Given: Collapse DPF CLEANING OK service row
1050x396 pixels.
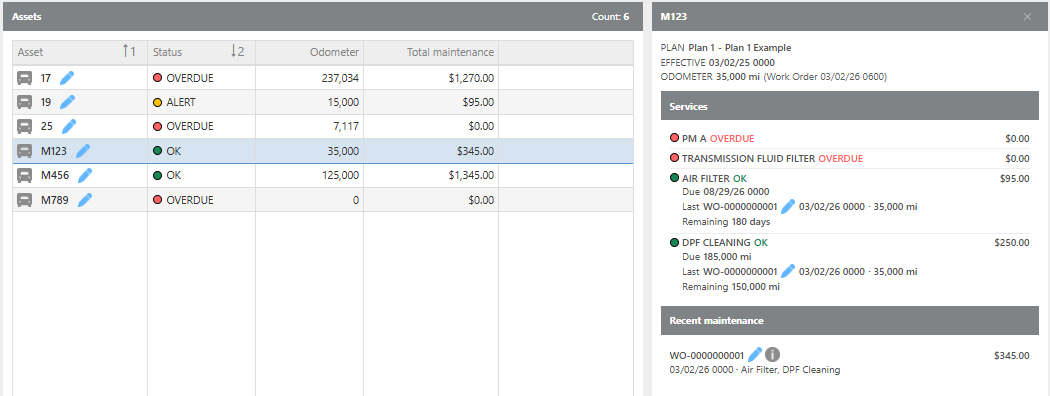Looking at the screenshot, I should (849, 265).
